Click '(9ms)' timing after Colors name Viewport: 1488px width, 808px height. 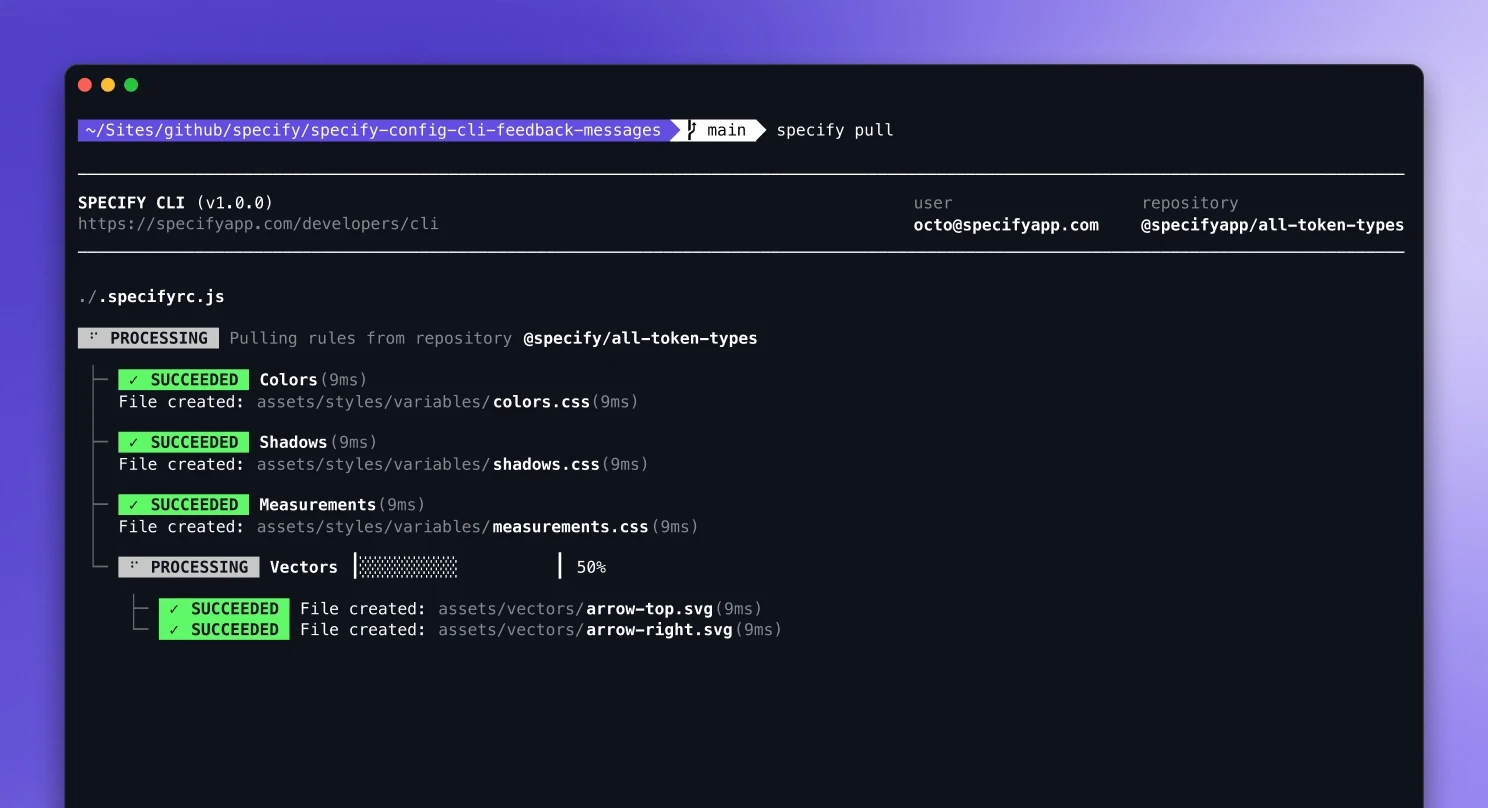(343, 380)
